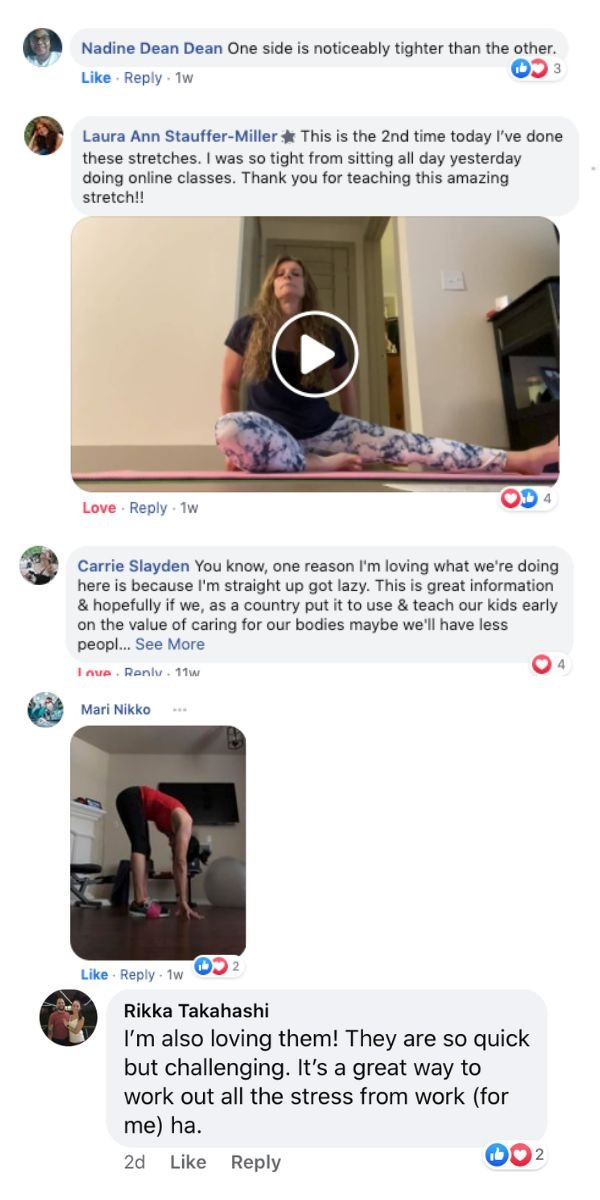Image resolution: width=600 pixels, height=1200 pixels.
Task: Open Rikka Takahashi's profile picture
Action: pos(68,1018)
